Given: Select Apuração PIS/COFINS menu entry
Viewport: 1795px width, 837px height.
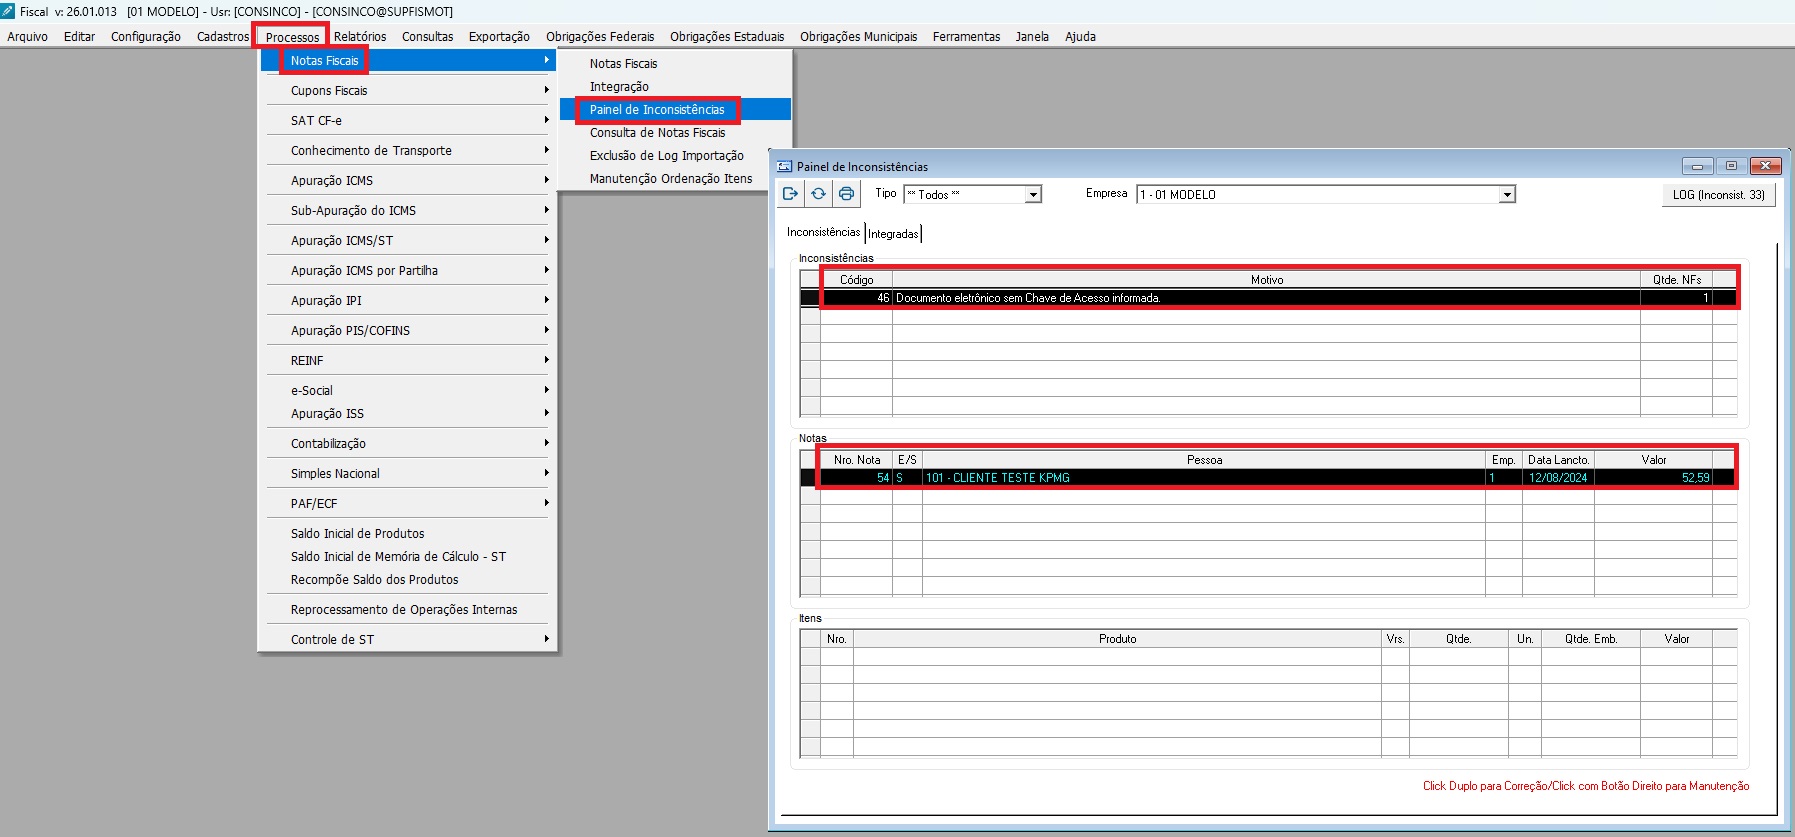Looking at the screenshot, I should [x=408, y=330].
